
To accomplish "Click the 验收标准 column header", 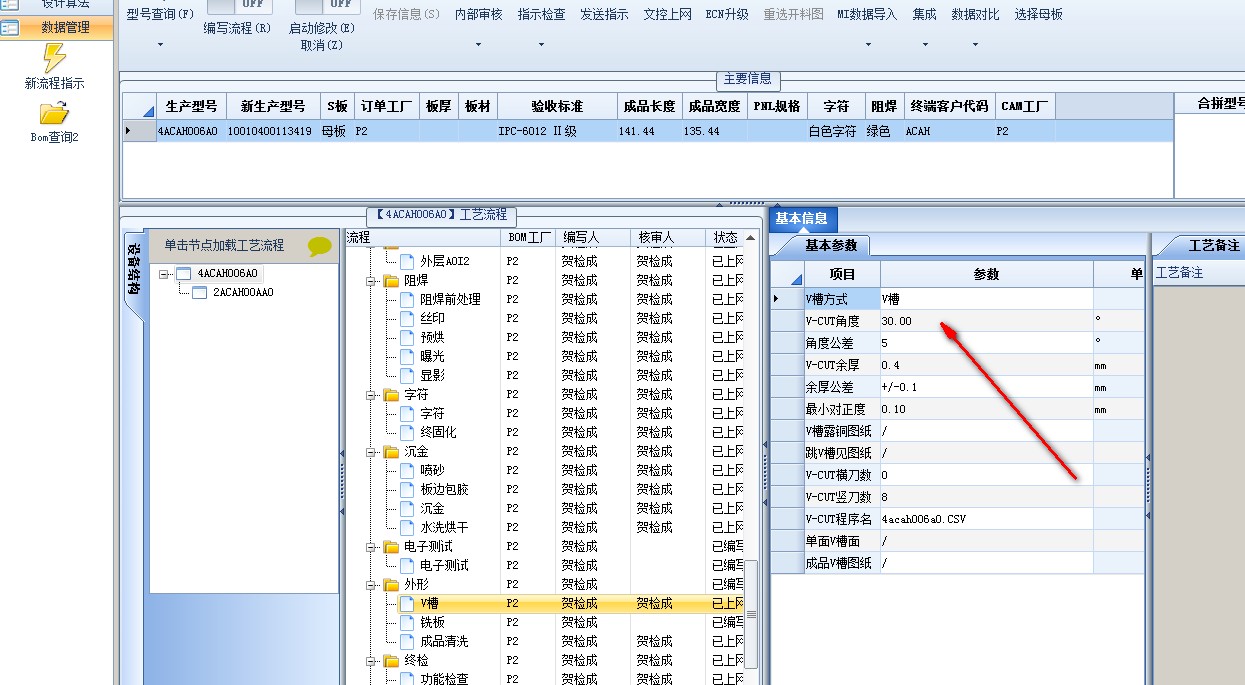I will [x=556, y=106].
